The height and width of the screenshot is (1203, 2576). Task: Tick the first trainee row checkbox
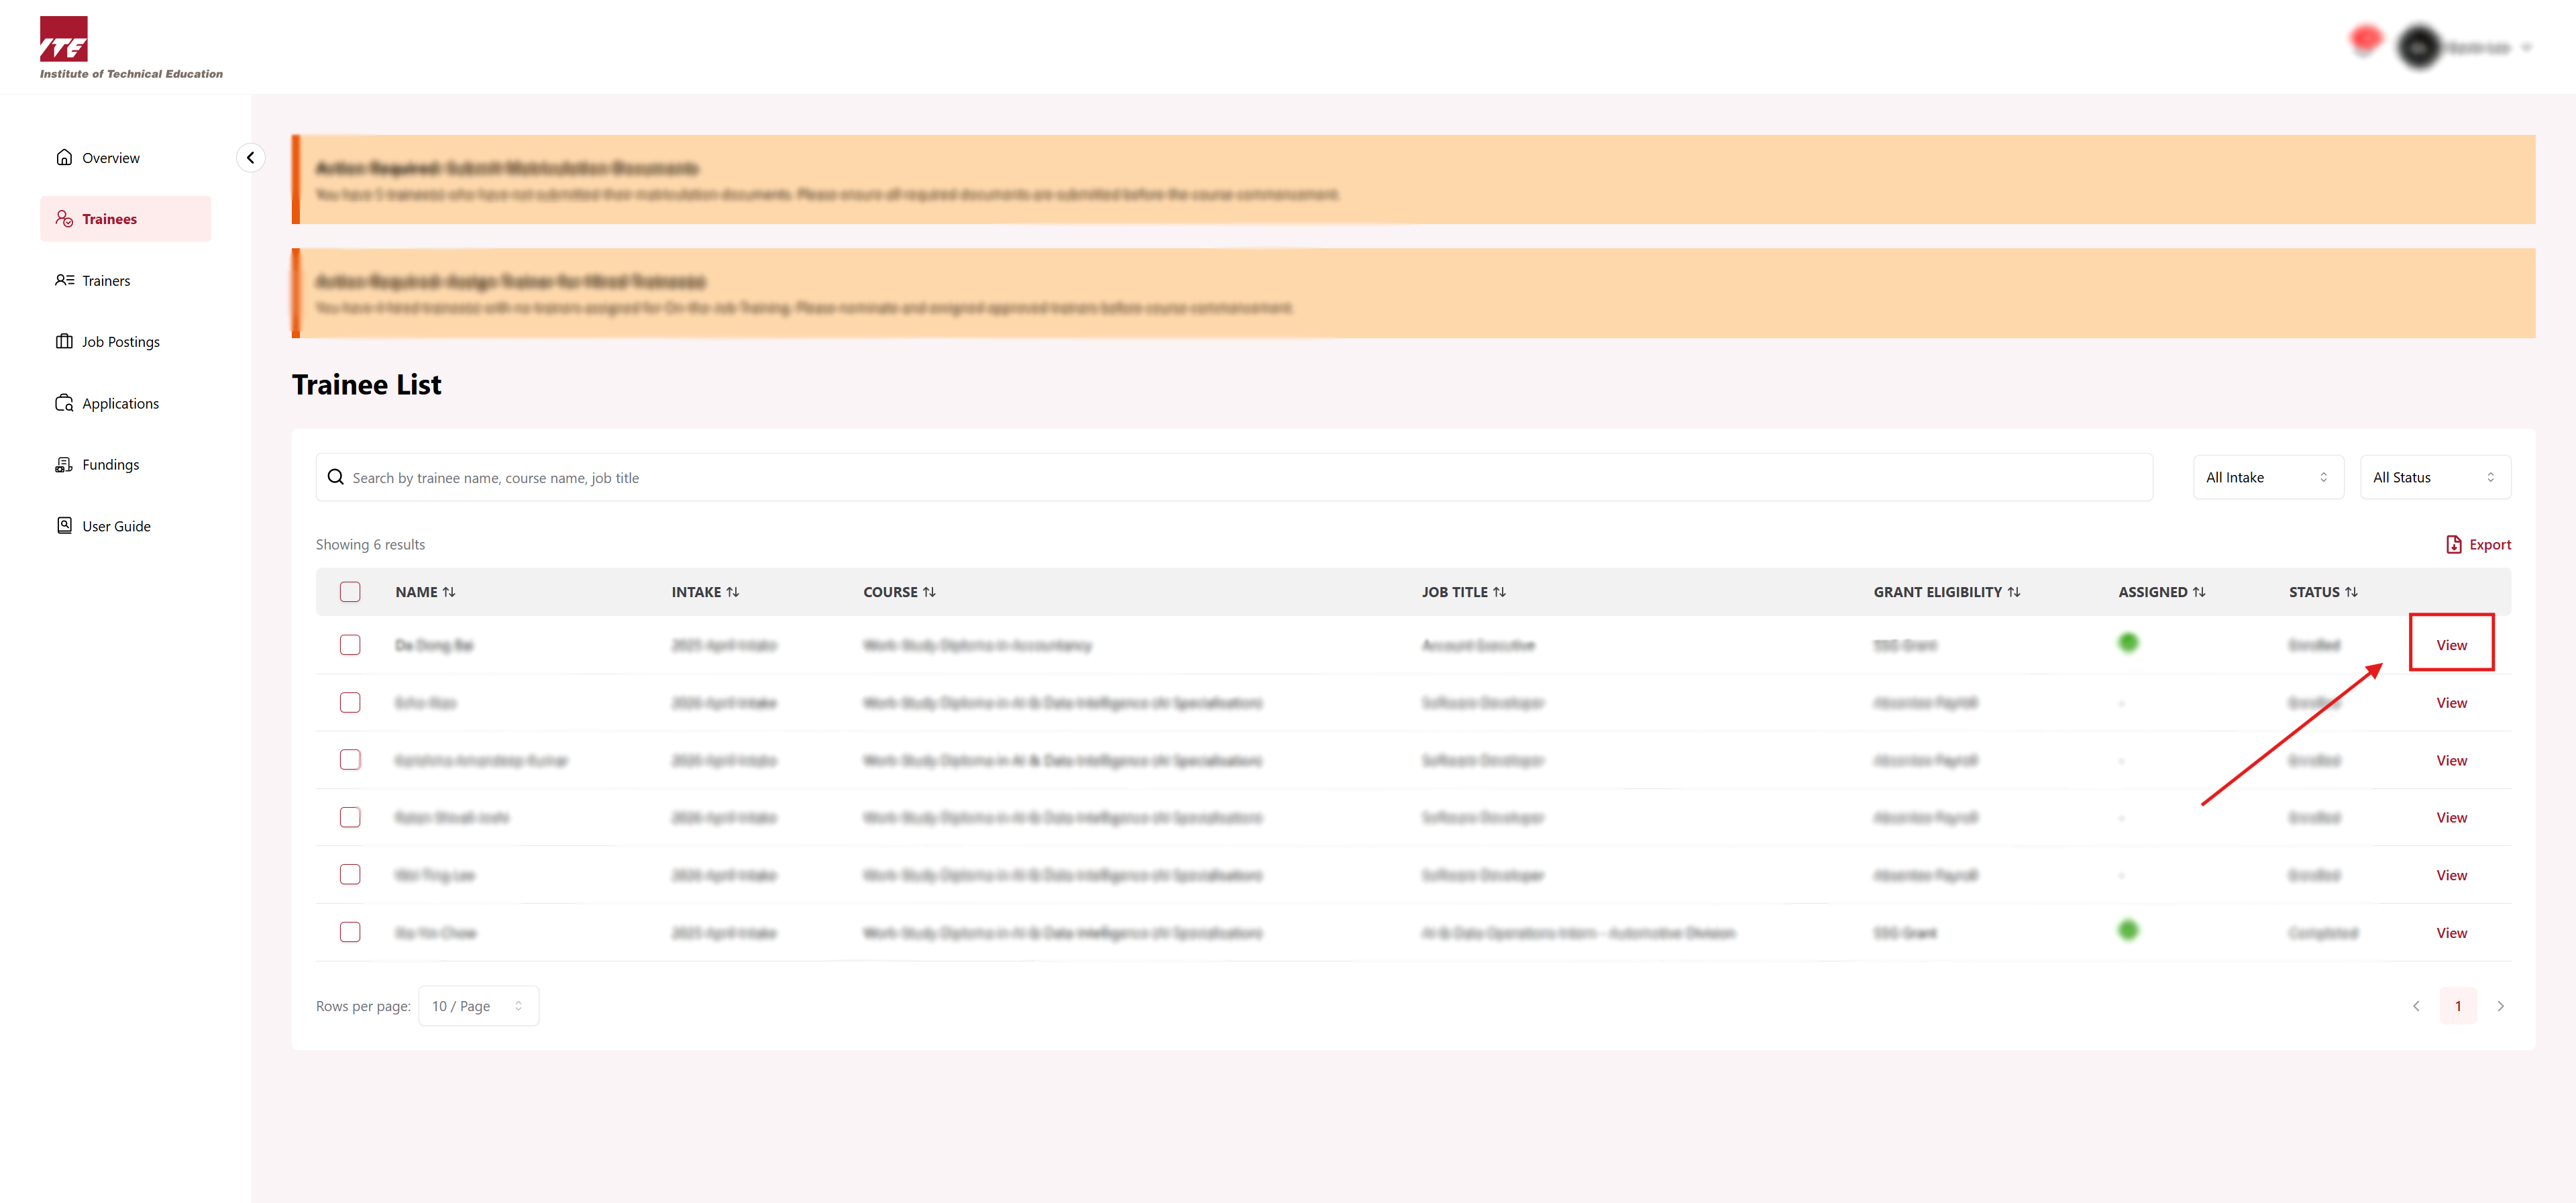coord(350,645)
